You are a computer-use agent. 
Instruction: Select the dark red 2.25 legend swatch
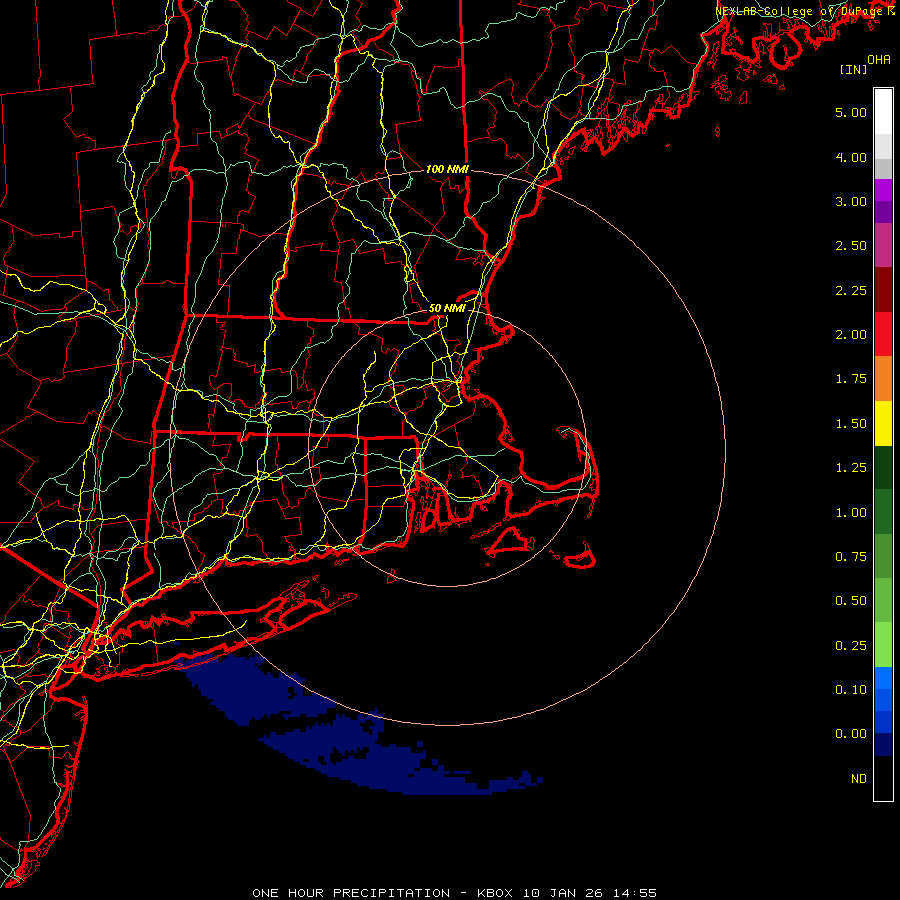pyautogui.click(x=883, y=290)
